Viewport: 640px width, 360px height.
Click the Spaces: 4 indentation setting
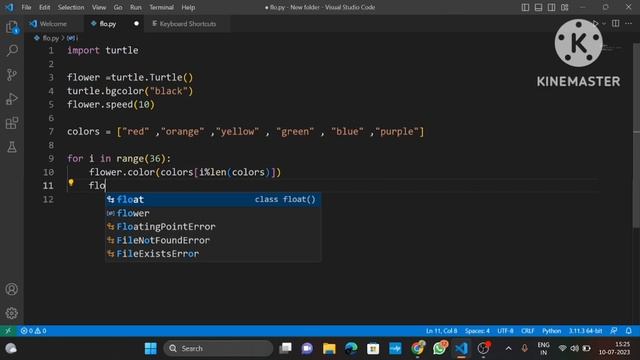tap(477, 331)
